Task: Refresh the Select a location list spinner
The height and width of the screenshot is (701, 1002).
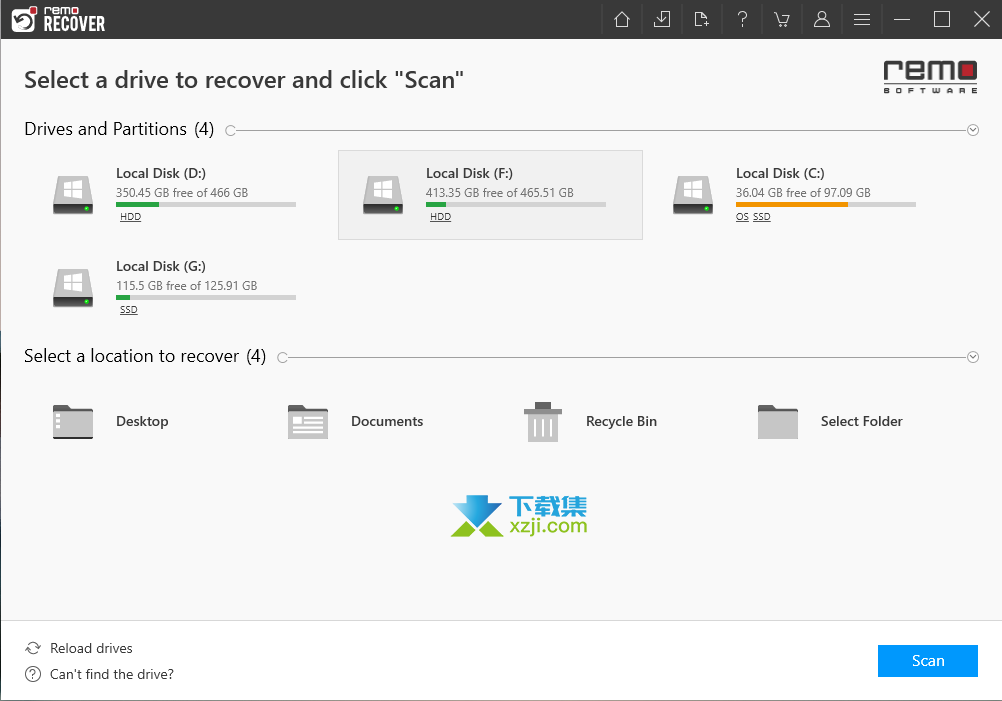Action: (x=282, y=357)
